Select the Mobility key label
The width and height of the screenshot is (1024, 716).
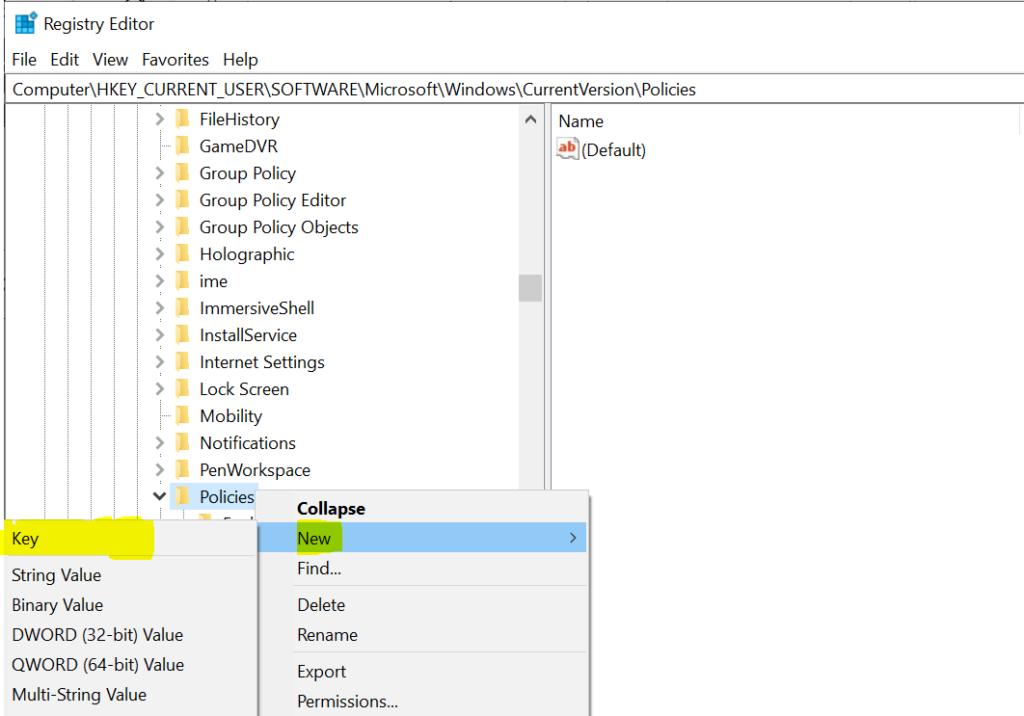[231, 415]
